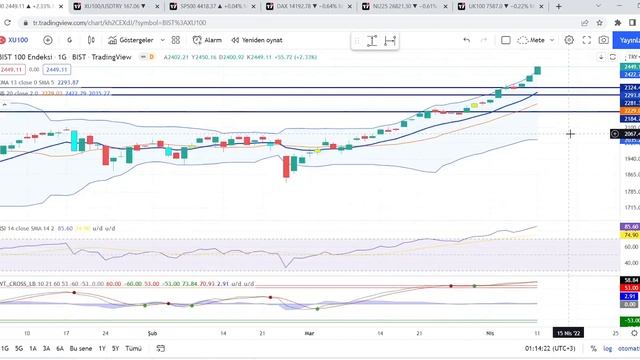Collapse the indicator legend chevron arrow
This screenshot has height=360, width=640.
click(4, 105)
